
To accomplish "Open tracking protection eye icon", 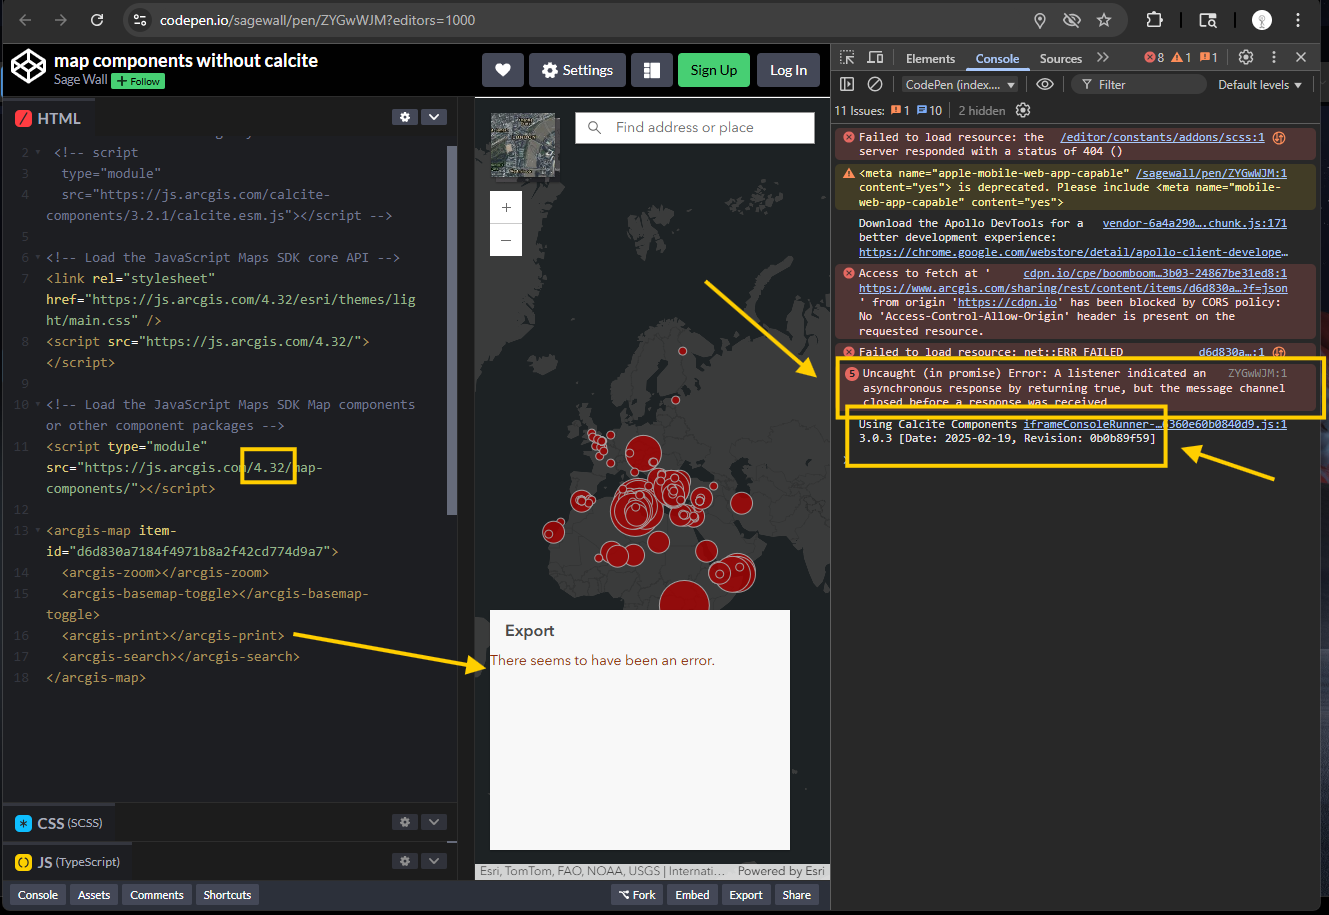I will point(1072,20).
